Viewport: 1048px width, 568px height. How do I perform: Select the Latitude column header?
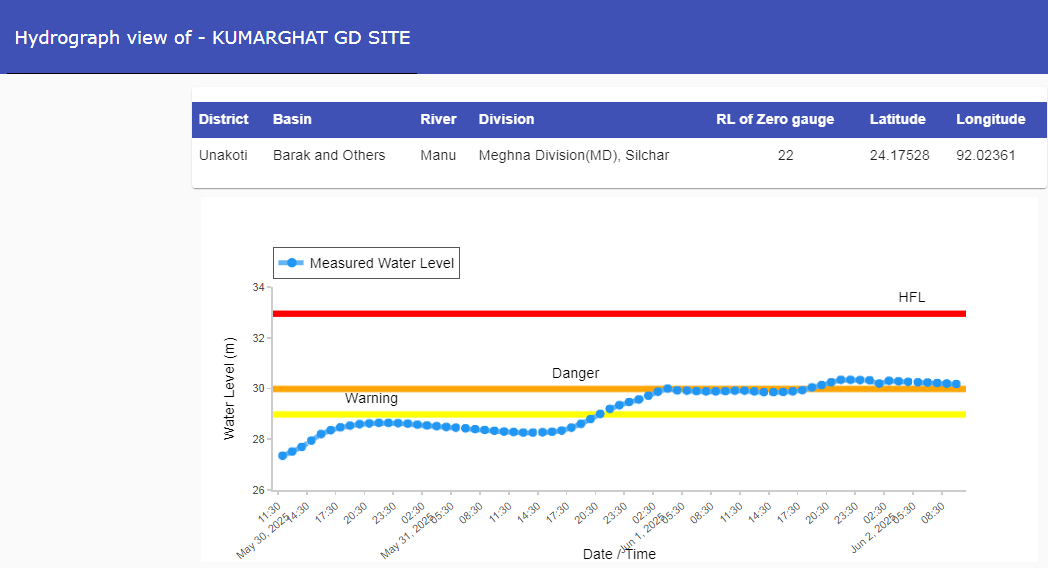tap(898, 120)
